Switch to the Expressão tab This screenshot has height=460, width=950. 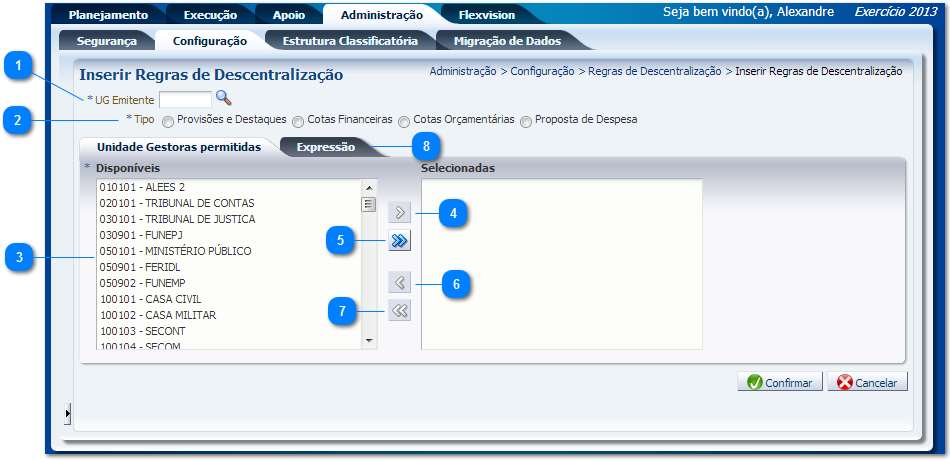click(x=326, y=147)
